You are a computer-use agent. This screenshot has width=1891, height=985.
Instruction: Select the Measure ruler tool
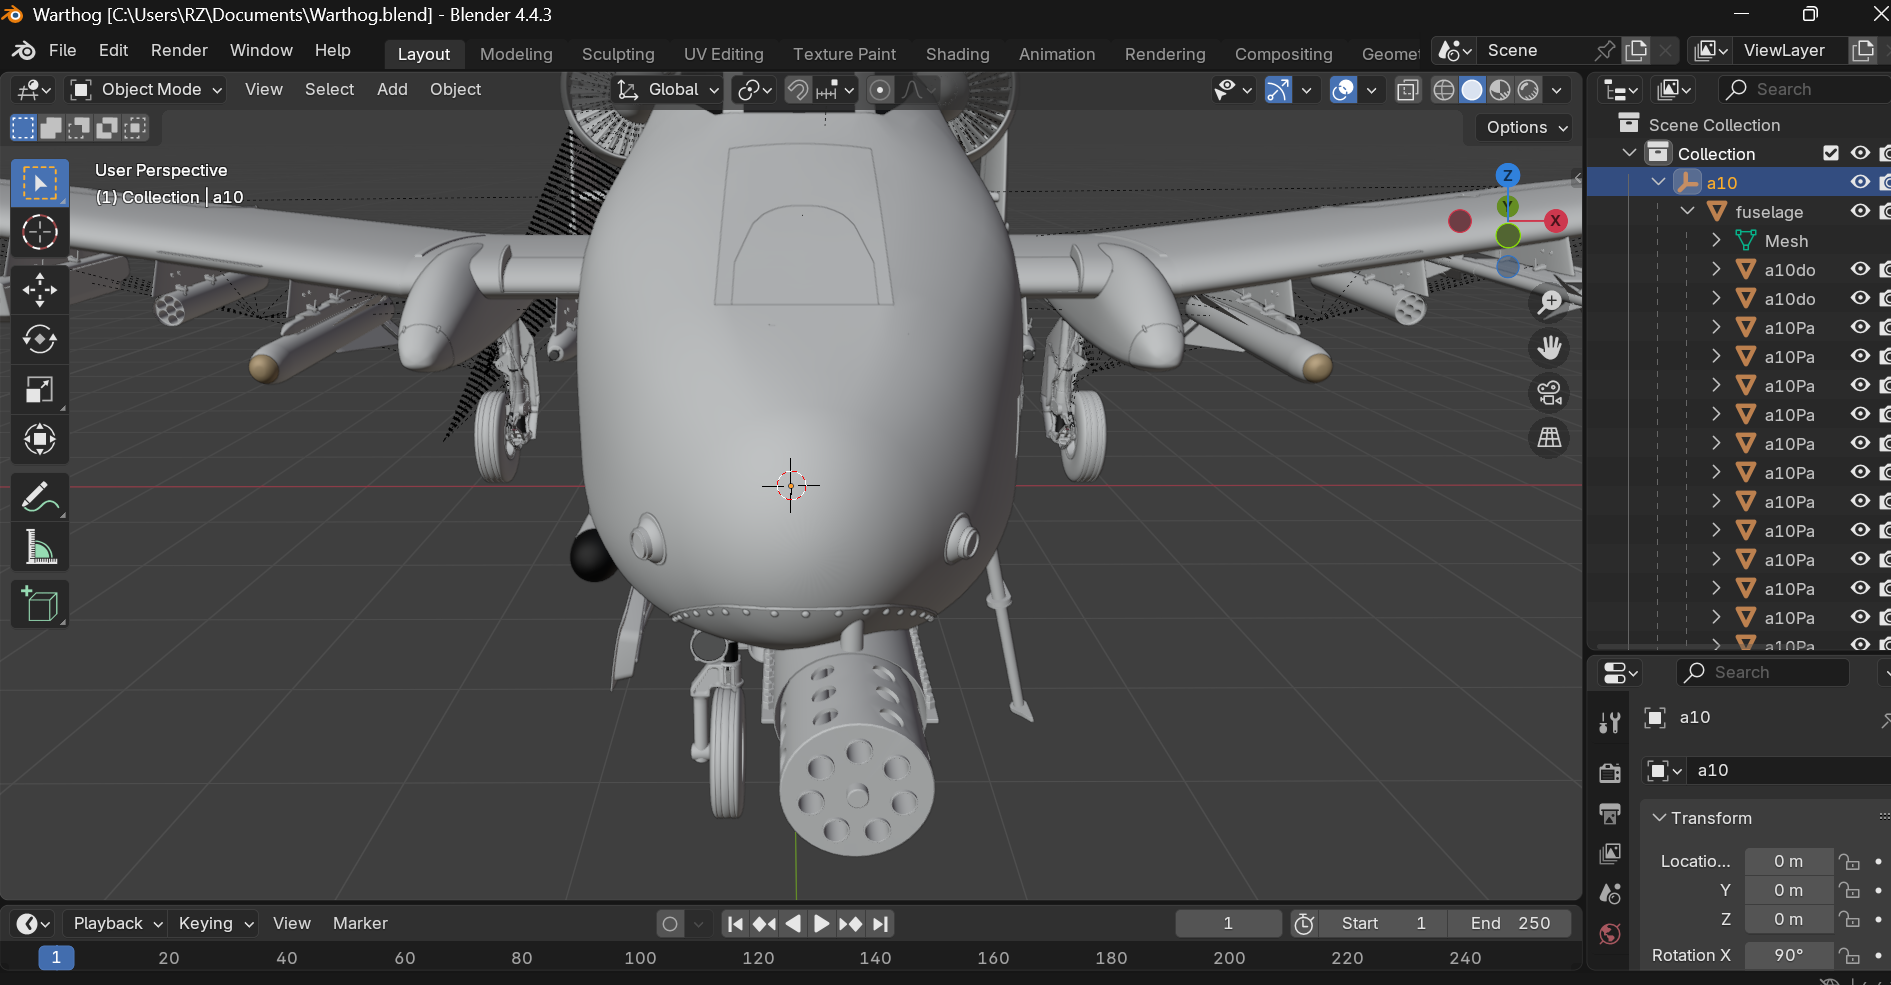click(40, 547)
